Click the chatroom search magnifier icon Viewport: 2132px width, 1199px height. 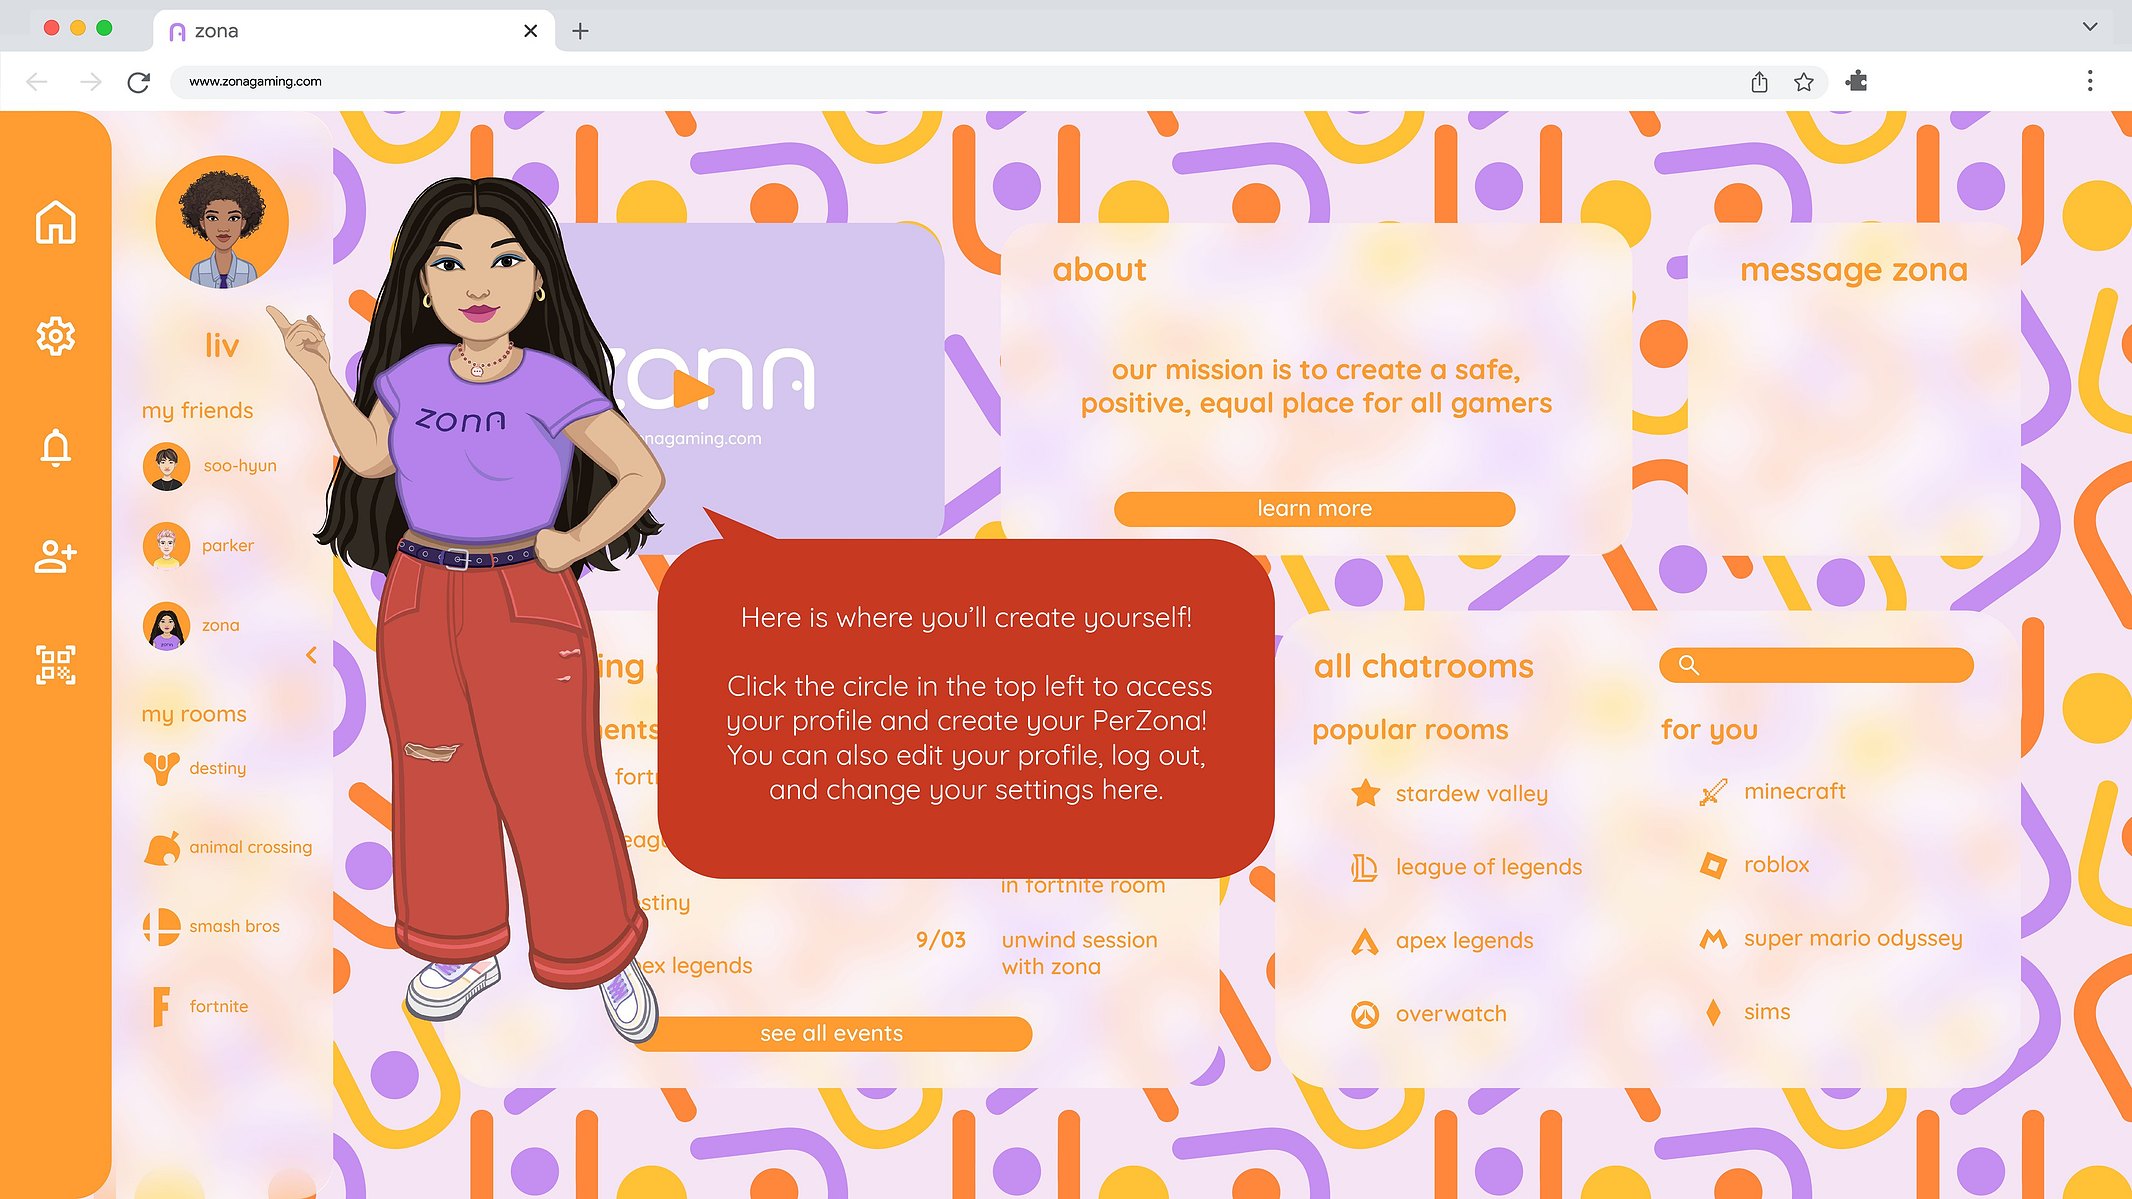coord(1688,665)
